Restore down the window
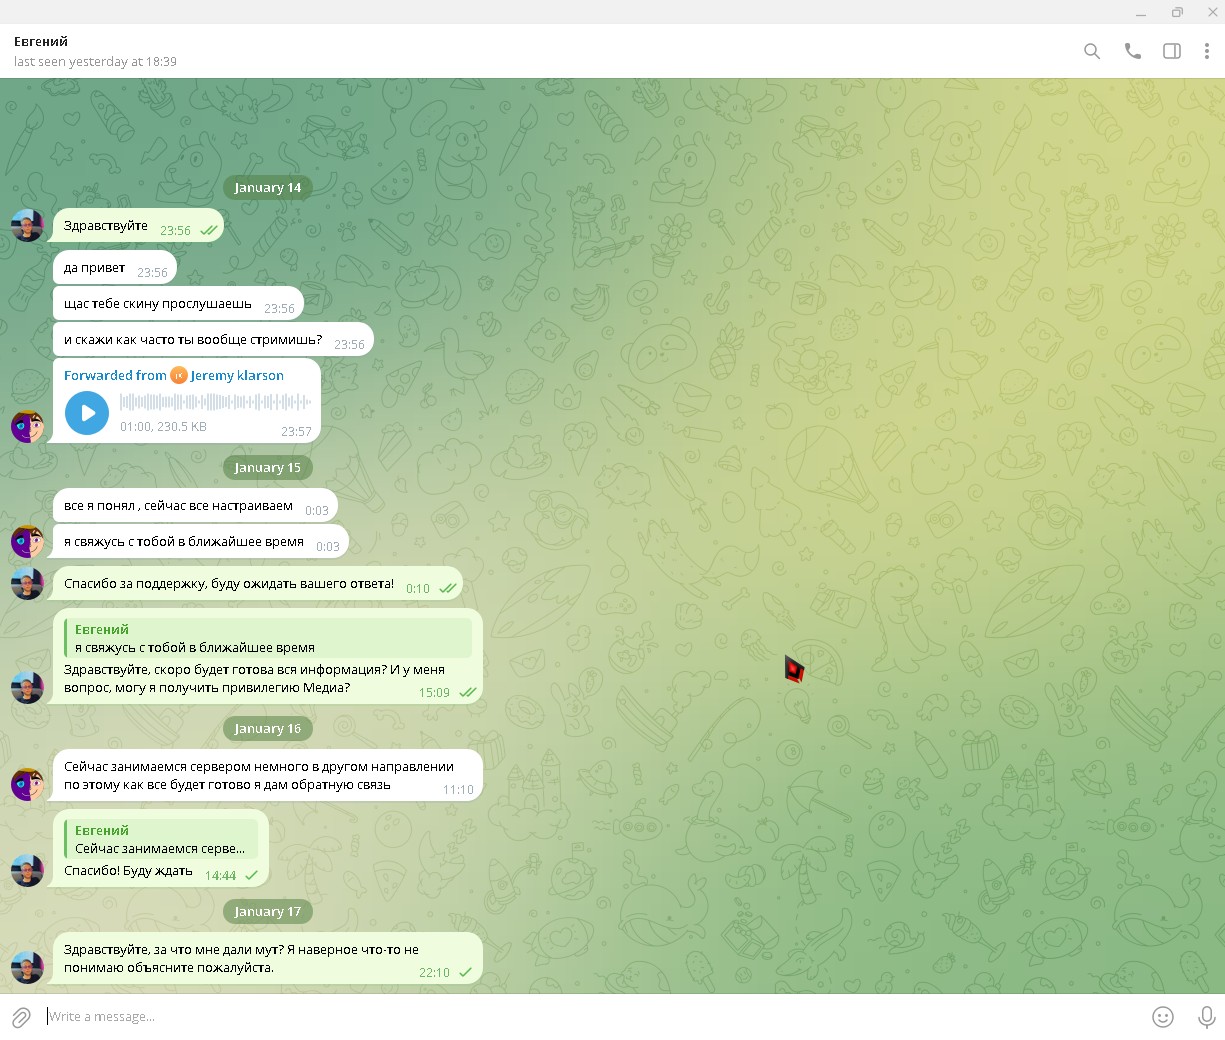The height and width of the screenshot is (1040, 1225). coord(1177,12)
